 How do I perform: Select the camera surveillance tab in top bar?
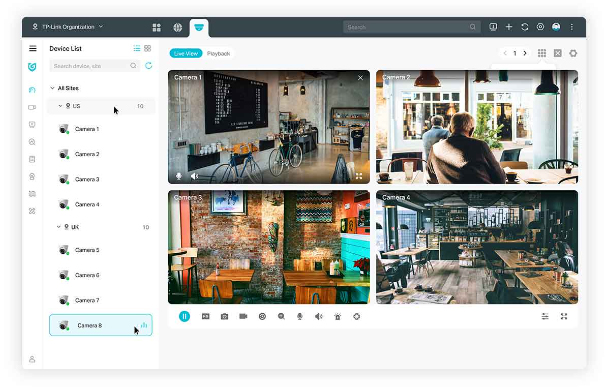[x=199, y=27]
